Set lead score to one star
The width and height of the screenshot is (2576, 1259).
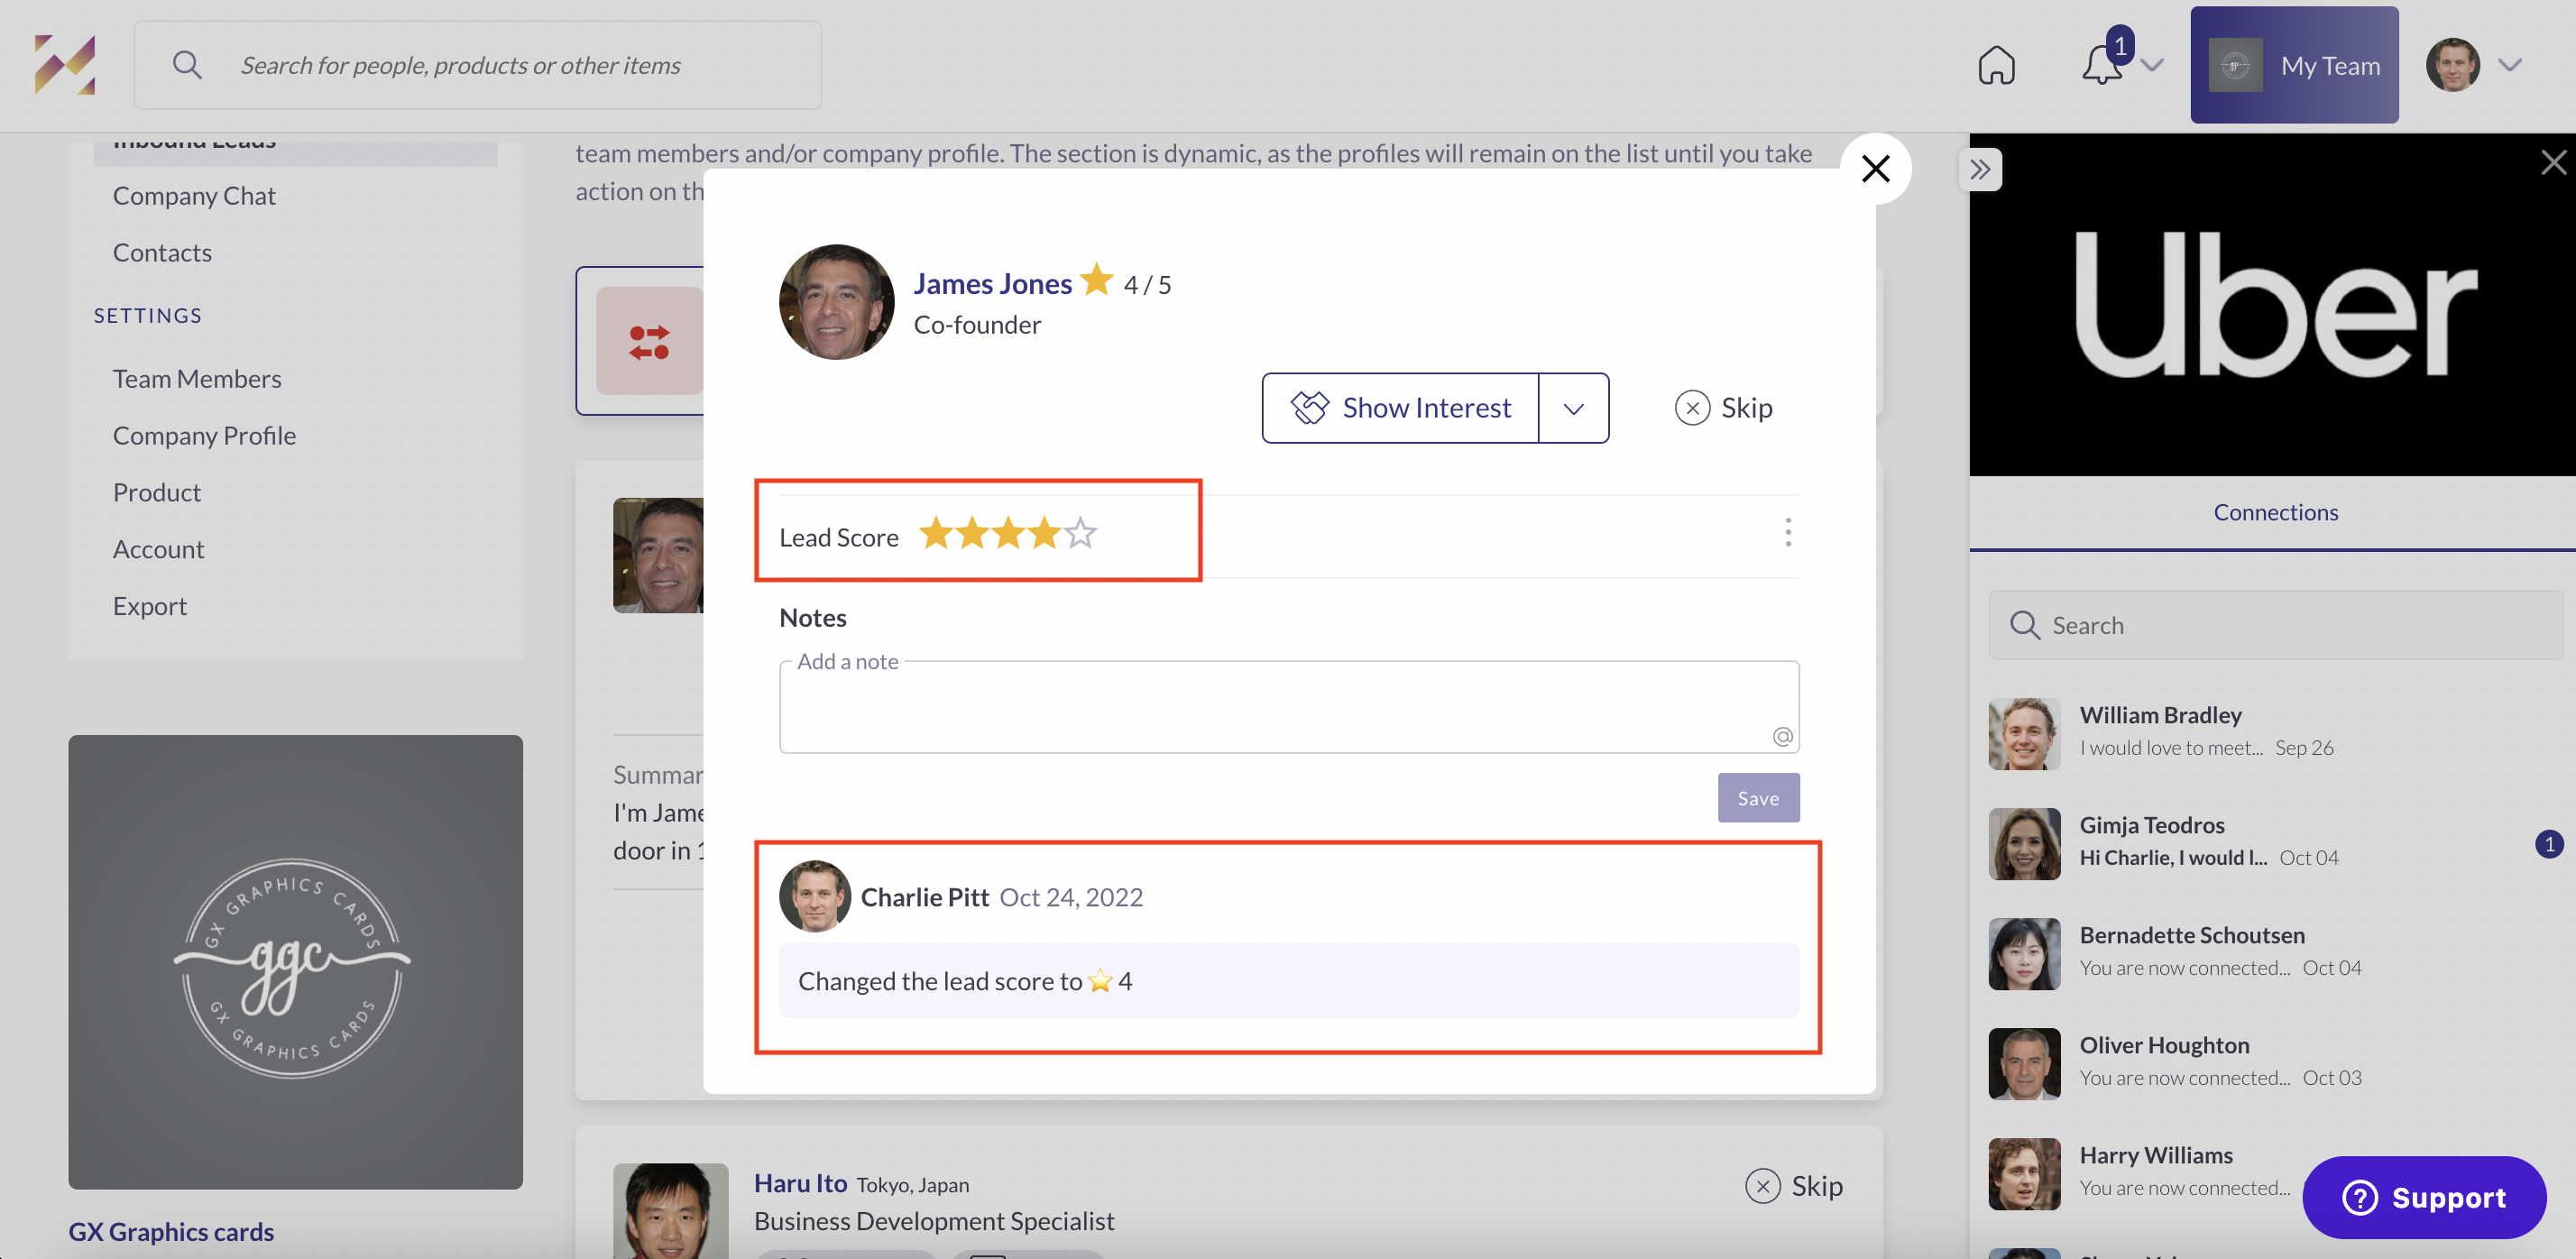coord(935,534)
